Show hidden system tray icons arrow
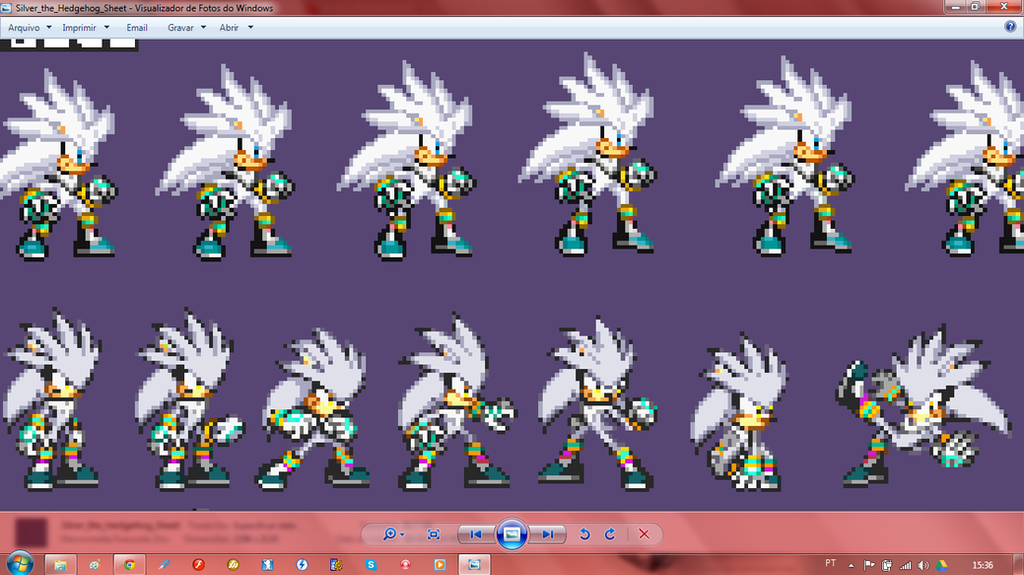1024x575 pixels. click(851, 565)
